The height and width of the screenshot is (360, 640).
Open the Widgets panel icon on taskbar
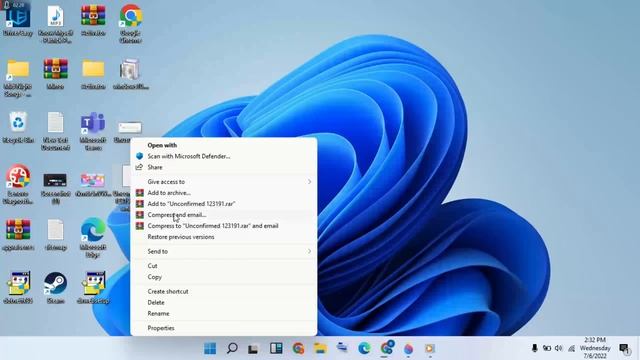[276, 348]
